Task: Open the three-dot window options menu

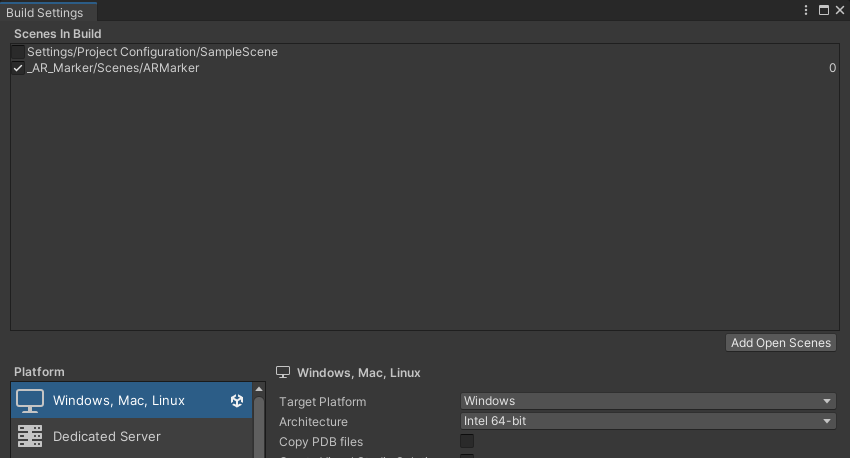Action: pyautogui.click(x=806, y=10)
